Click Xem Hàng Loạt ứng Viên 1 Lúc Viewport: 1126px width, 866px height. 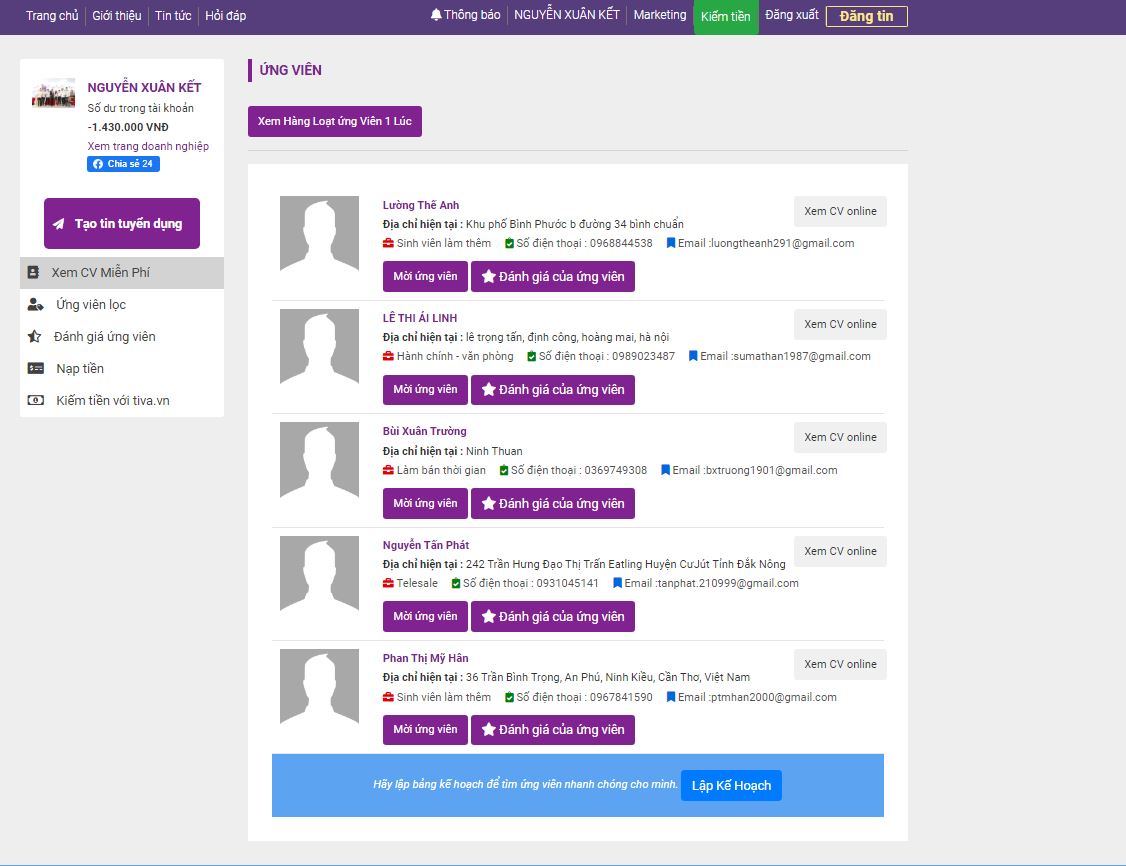335,121
